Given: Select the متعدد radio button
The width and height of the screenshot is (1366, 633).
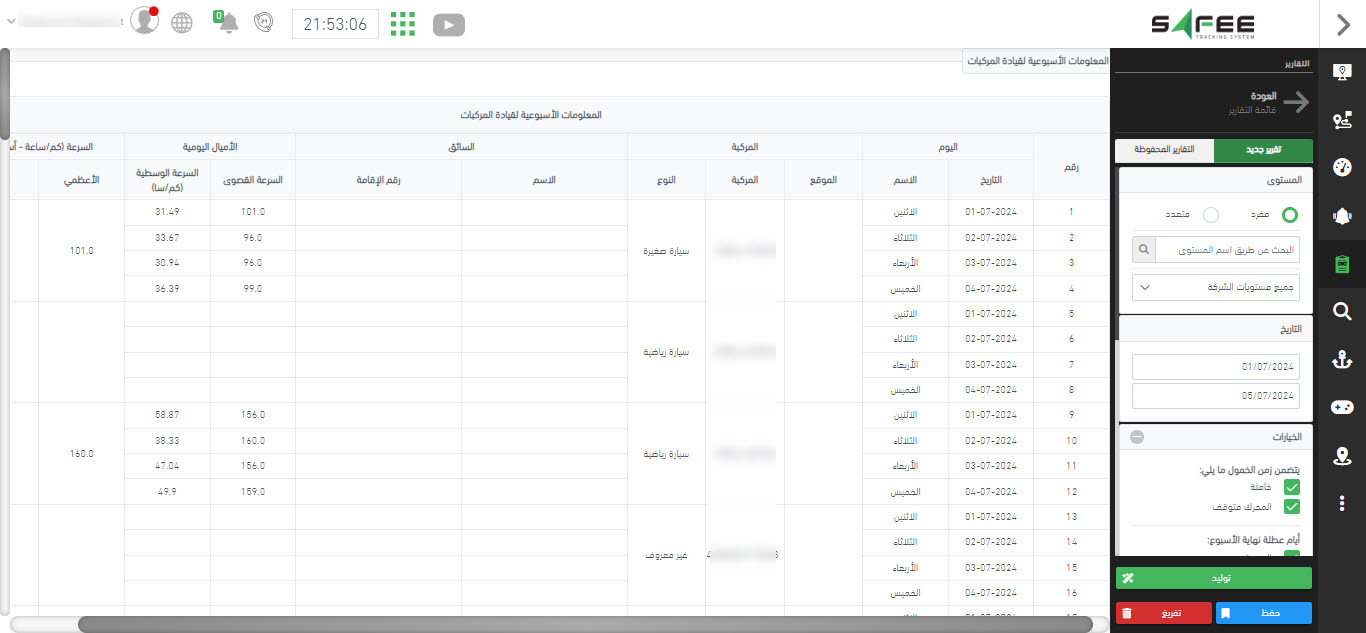Looking at the screenshot, I should (x=1211, y=214).
